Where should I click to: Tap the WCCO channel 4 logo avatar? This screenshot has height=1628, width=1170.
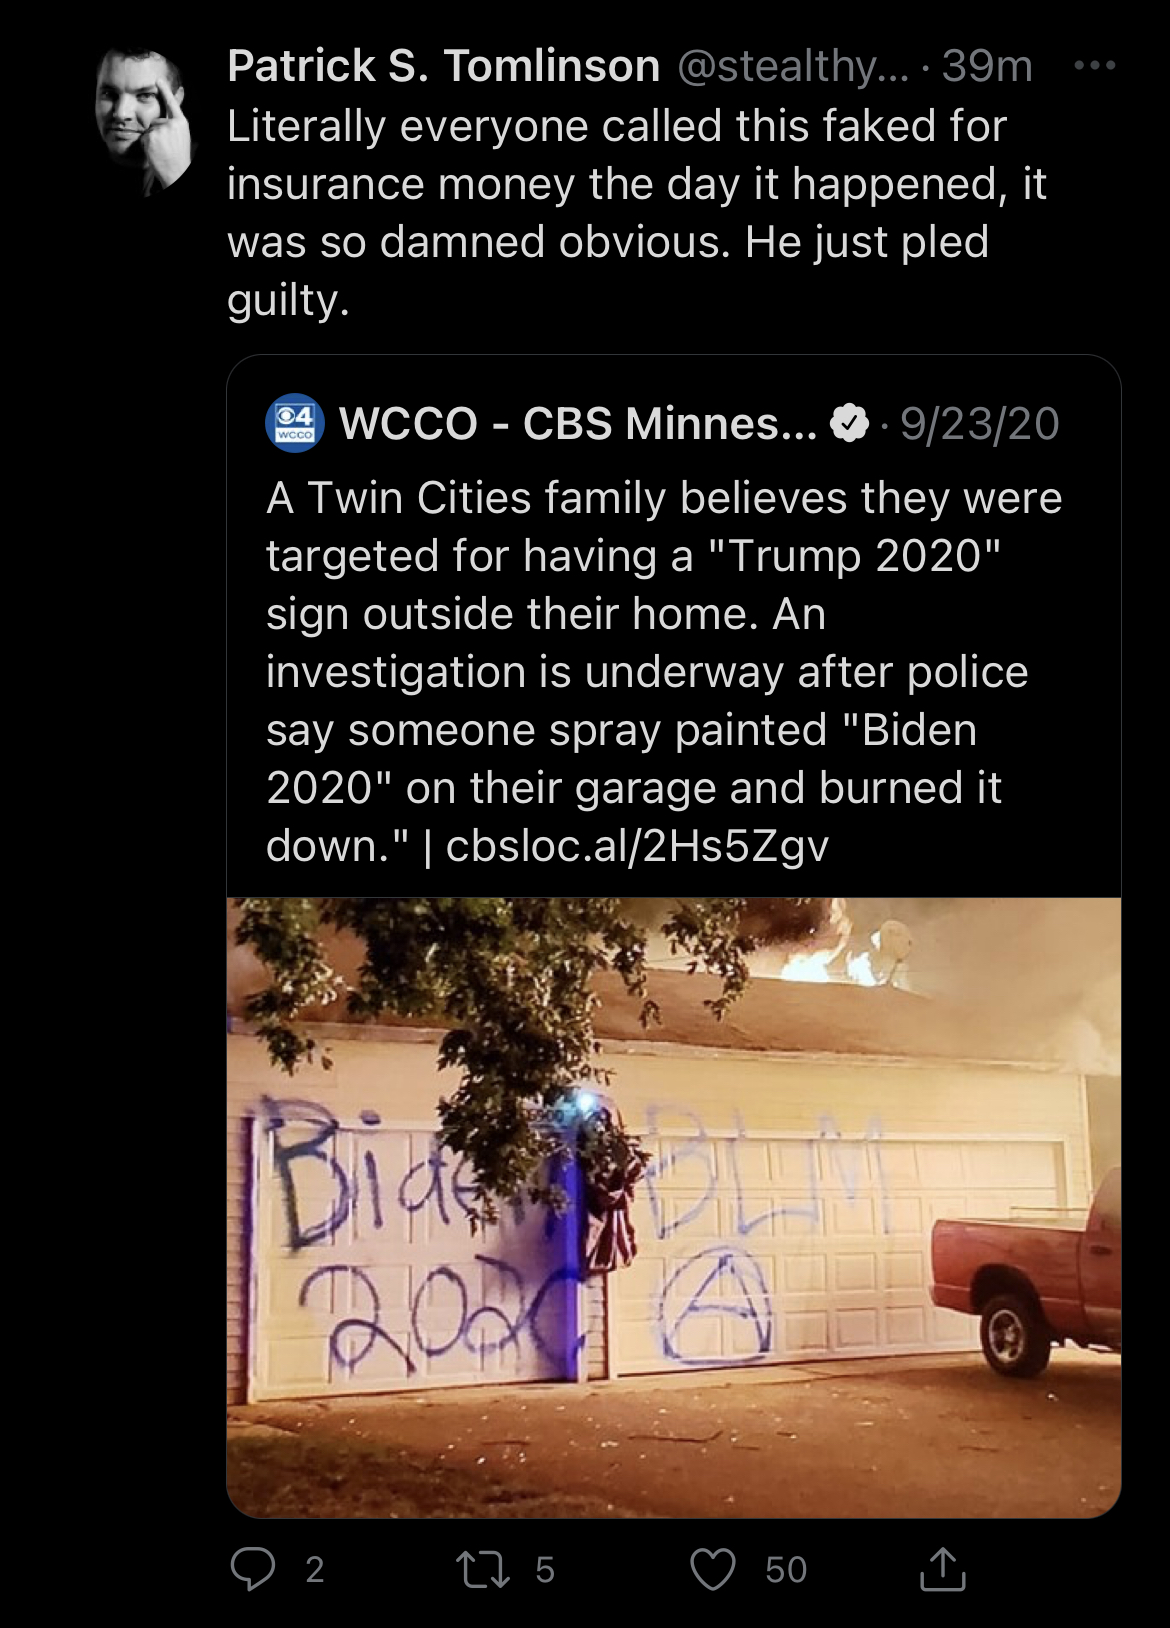[294, 423]
